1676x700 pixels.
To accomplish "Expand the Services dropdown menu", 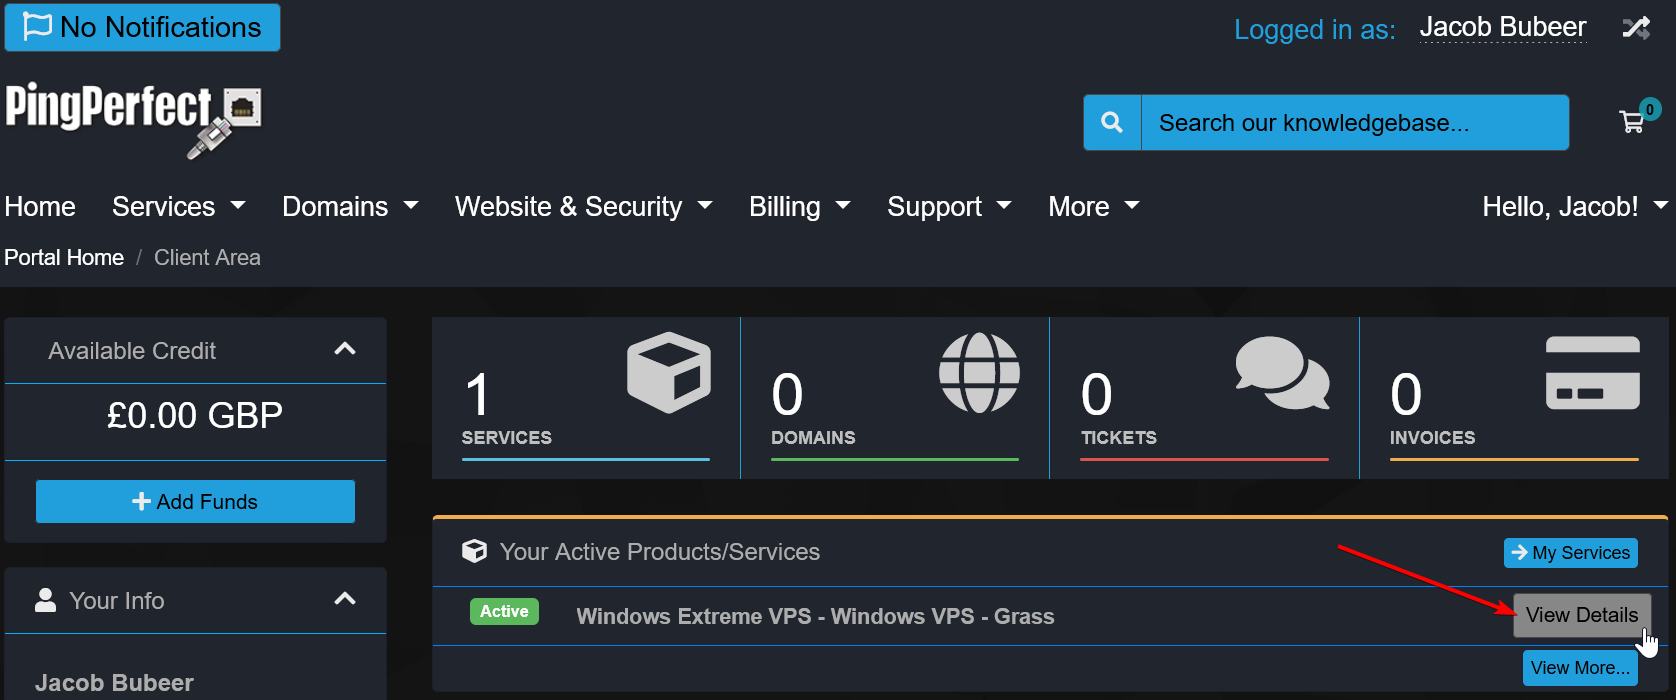I will coord(178,207).
